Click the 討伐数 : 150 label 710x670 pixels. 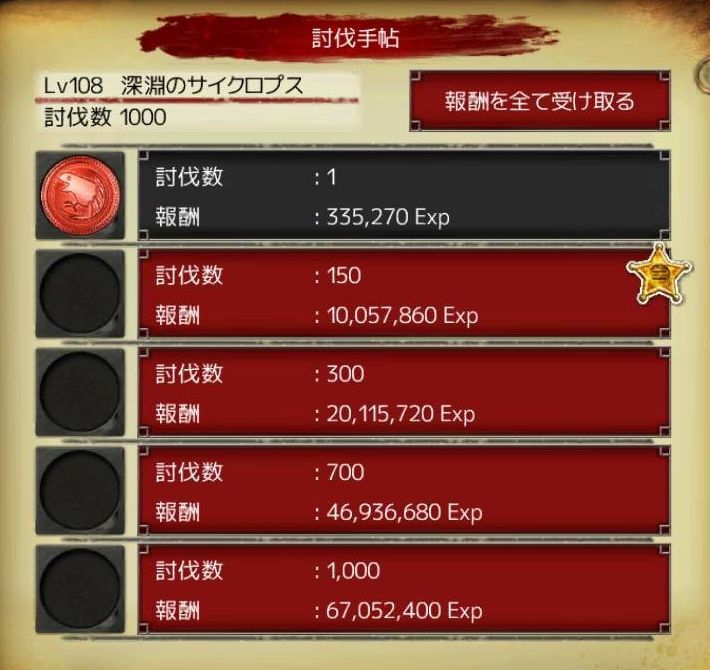click(x=258, y=275)
